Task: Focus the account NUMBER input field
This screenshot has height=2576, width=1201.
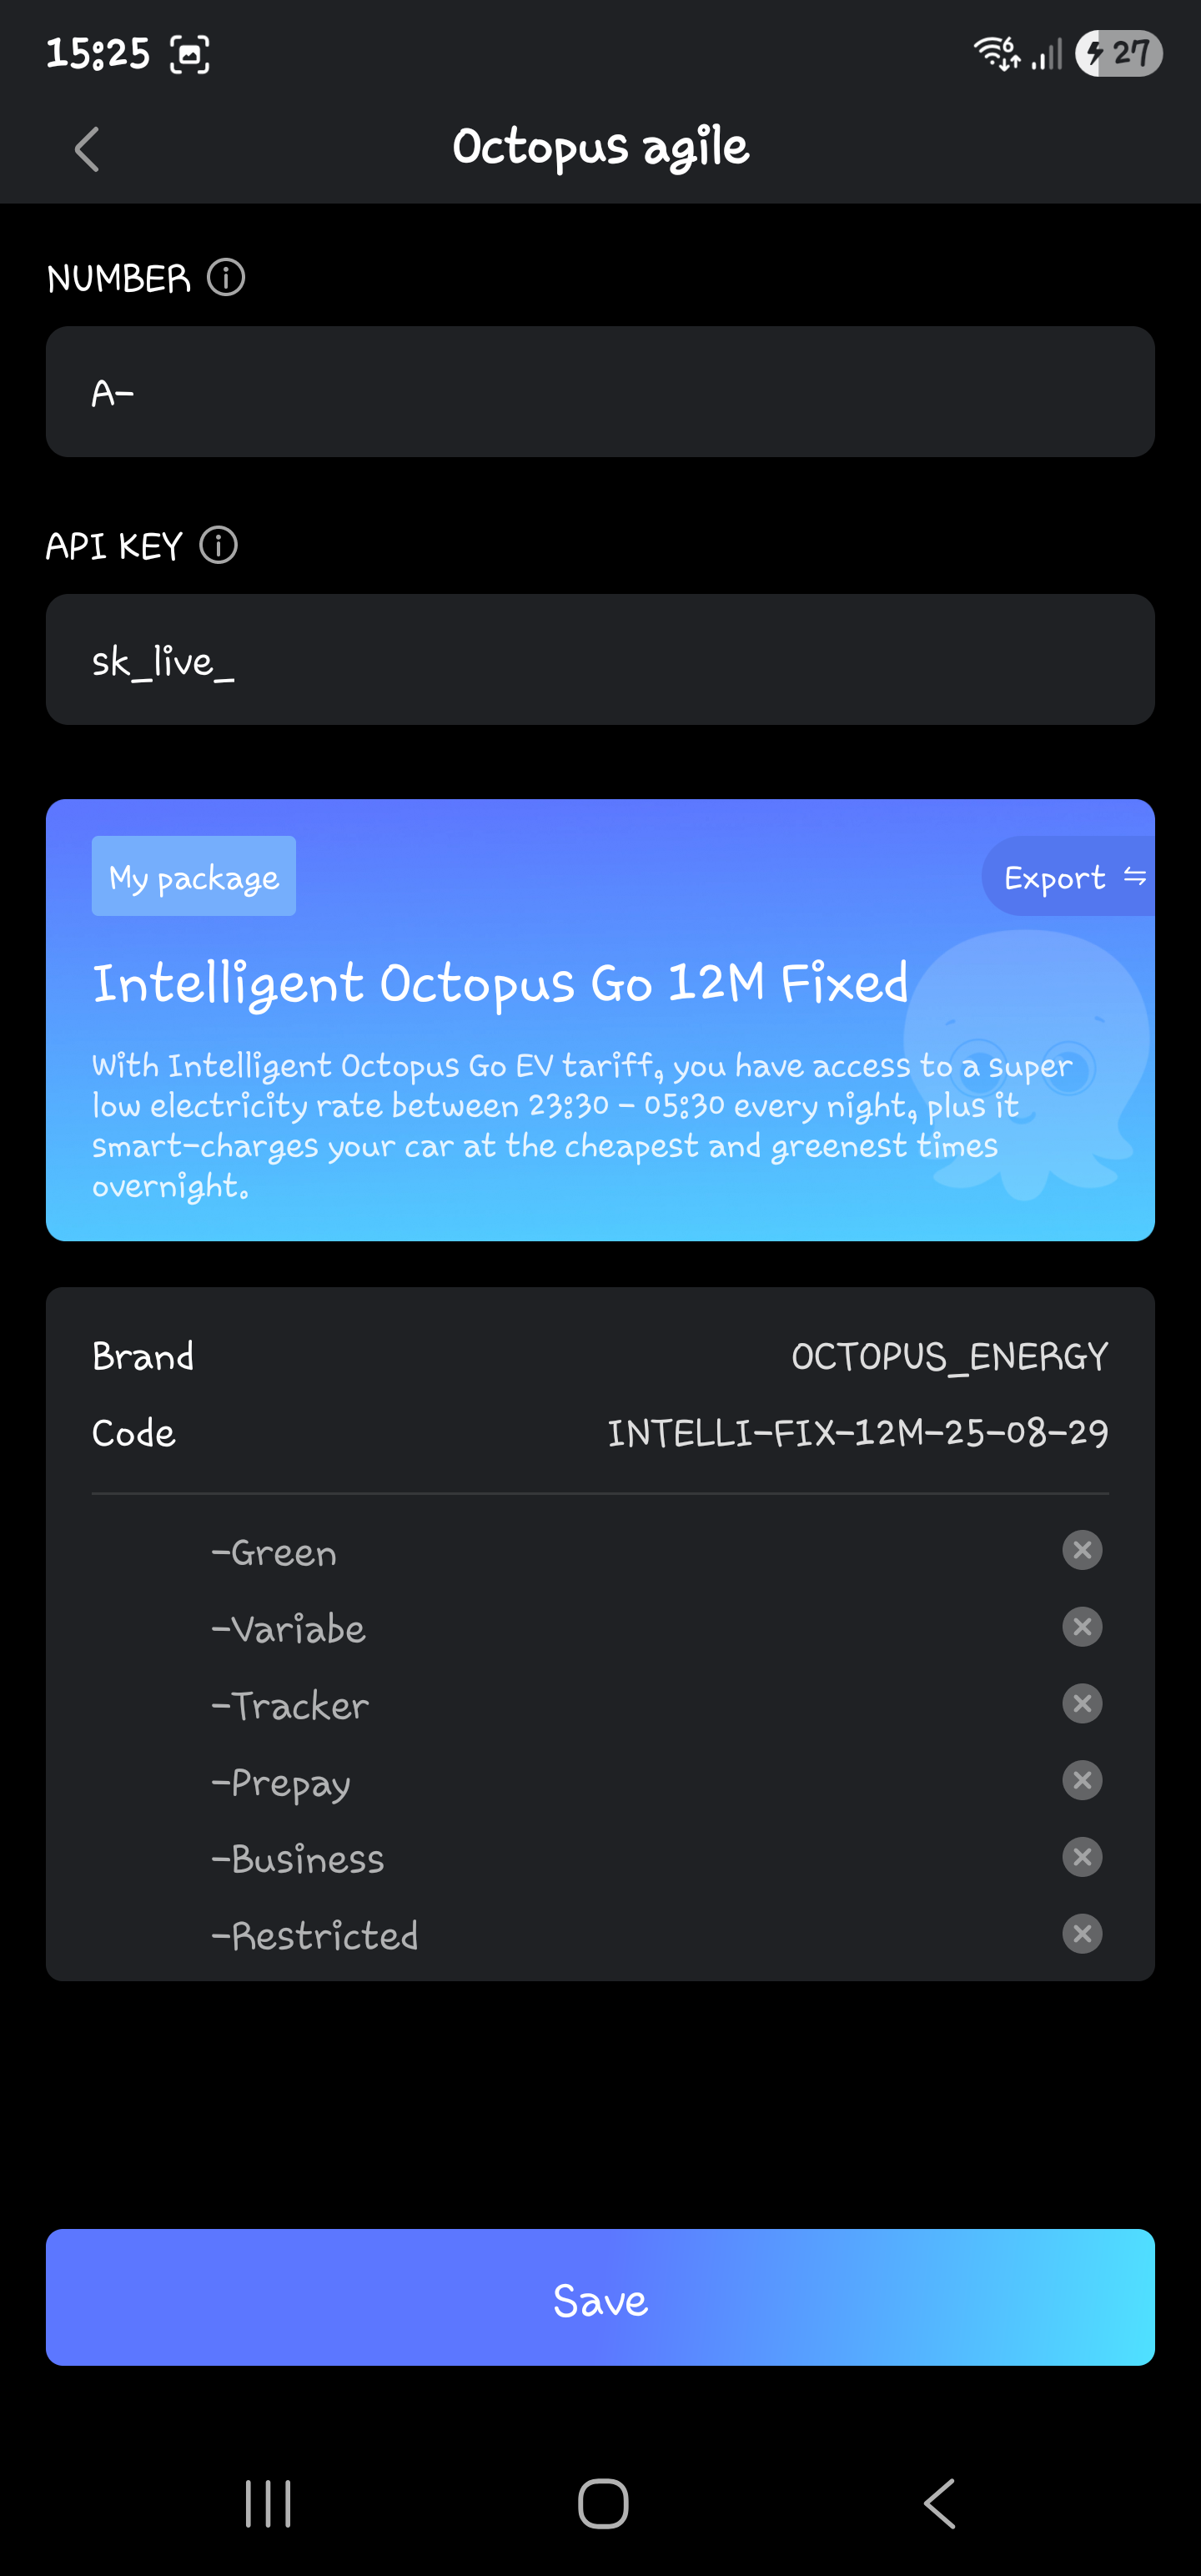Action: pyautogui.click(x=600, y=392)
